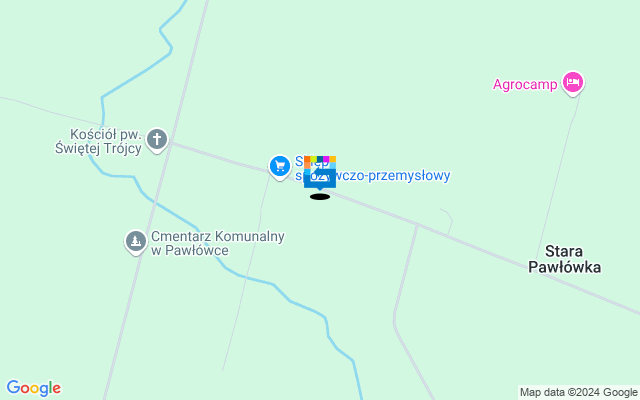
Task: Select the shopping cart store pin
Action: [x=280, y=167]
